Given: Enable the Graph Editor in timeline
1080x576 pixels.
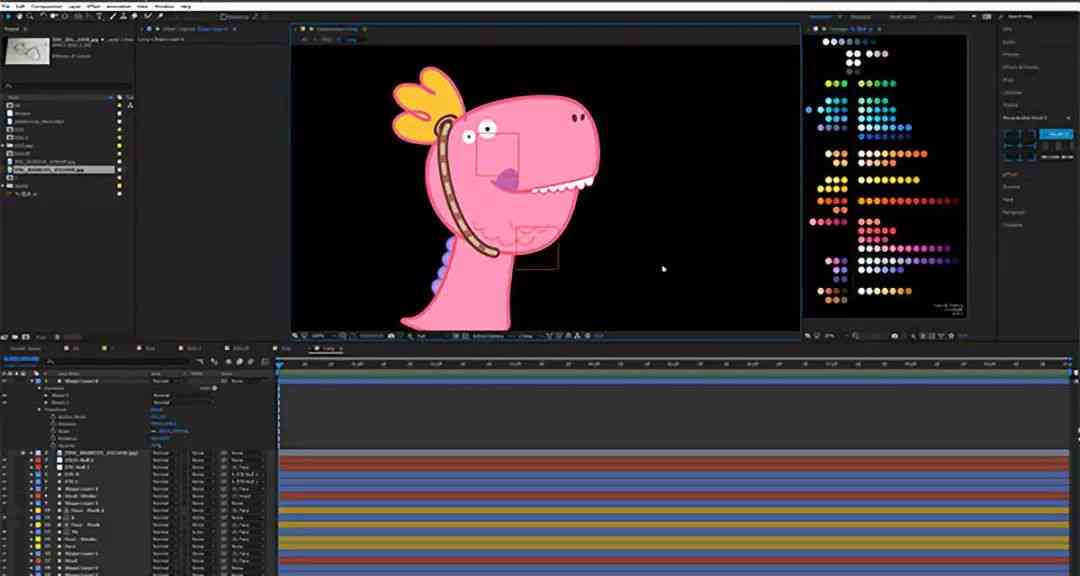Looking at the screenshot, I should click(x=265, y=362).
